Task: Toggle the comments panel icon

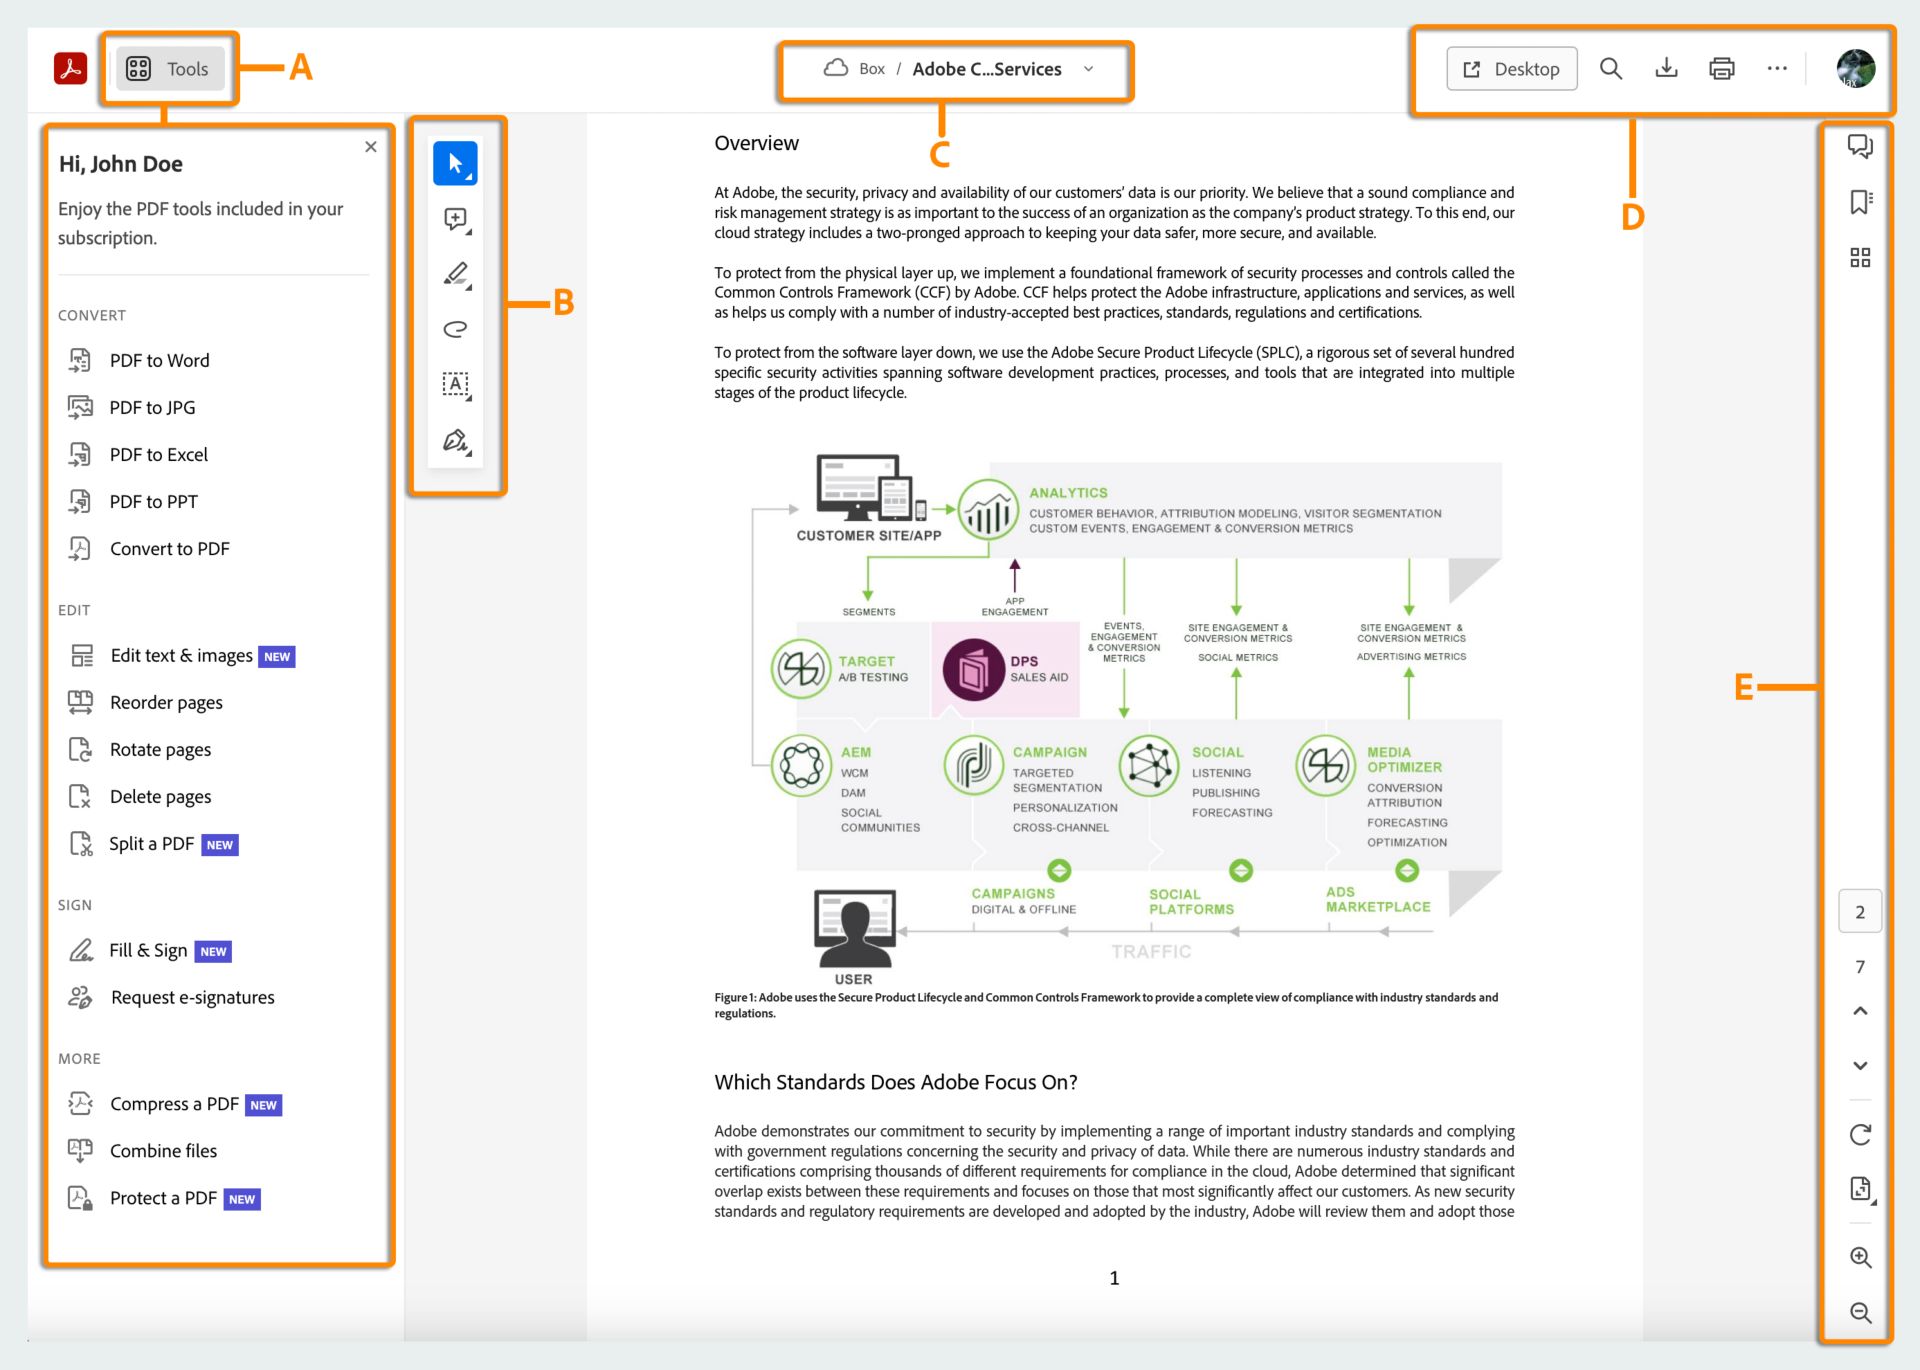Action: pos(1864,147)
